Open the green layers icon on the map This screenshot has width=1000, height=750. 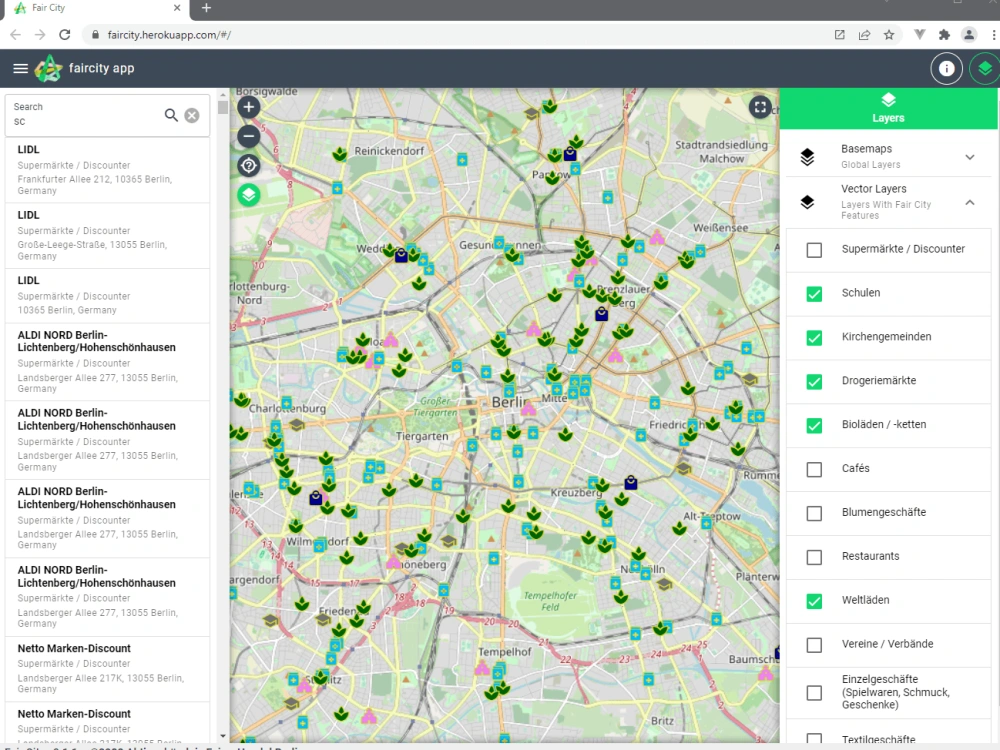pos(248,194)
